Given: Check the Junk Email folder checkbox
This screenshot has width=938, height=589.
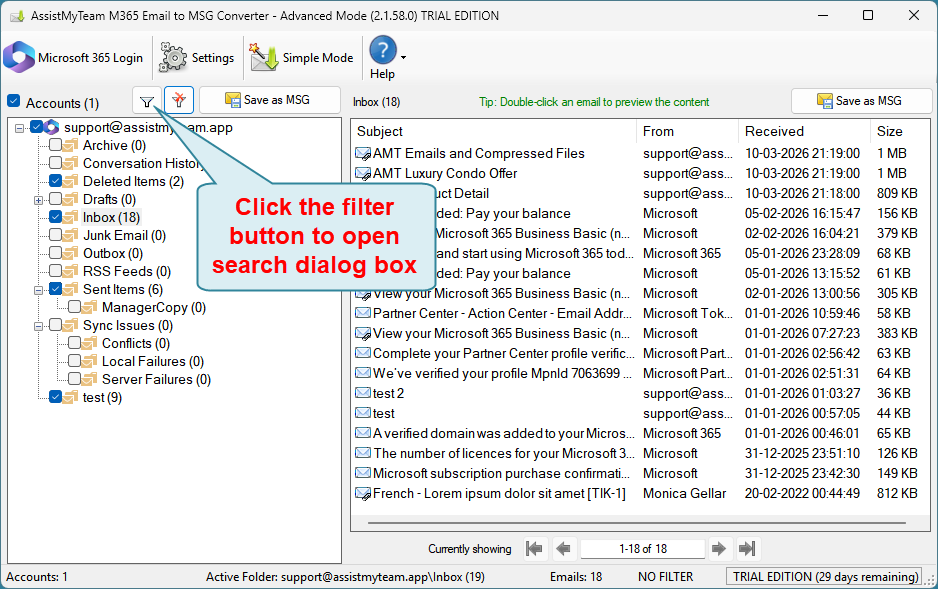Looking at the screenshot, I should point(56,234).
